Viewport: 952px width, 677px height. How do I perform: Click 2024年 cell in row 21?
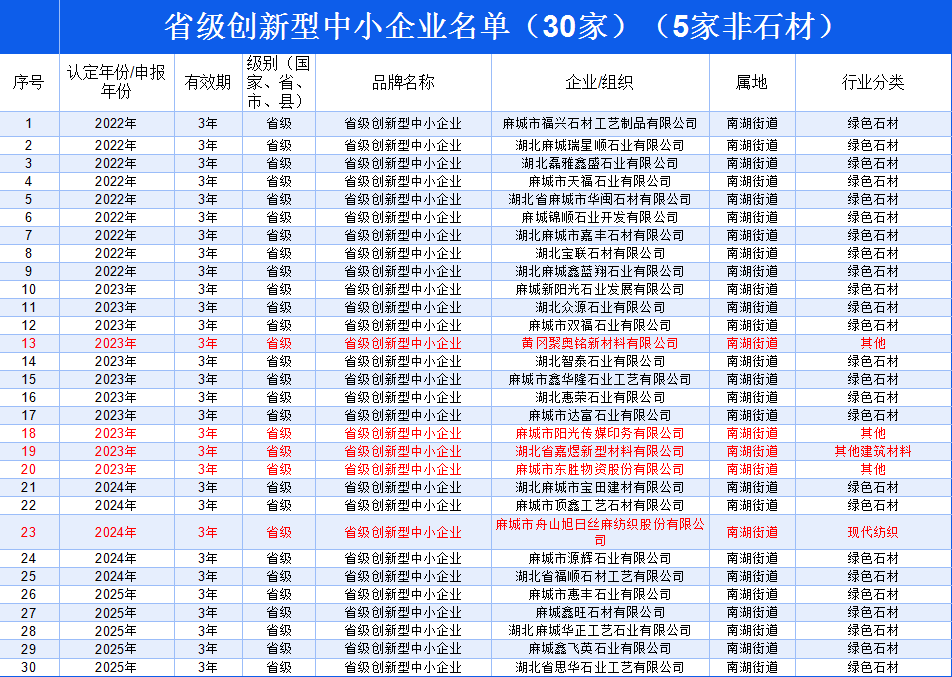coord(117,488)
